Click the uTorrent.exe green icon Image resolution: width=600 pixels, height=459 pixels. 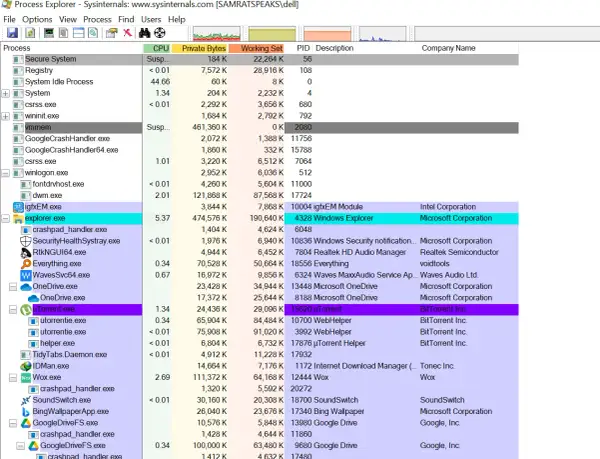click(x=26, y=309)
